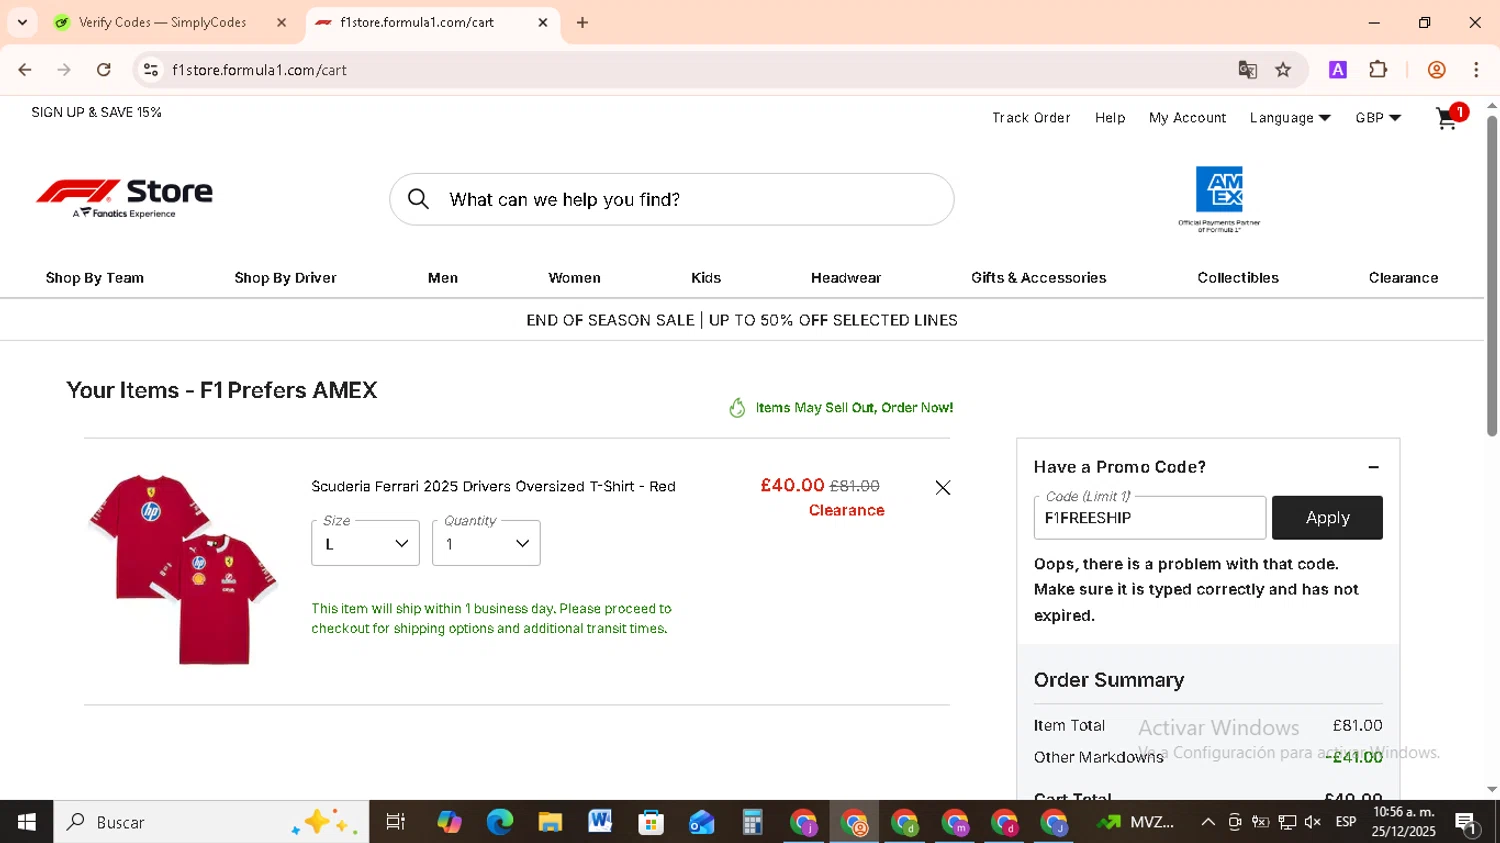The image size is (1500, 843).
Task: Open the Men menu
Action: pyautogui.click(x=443, y=278)
